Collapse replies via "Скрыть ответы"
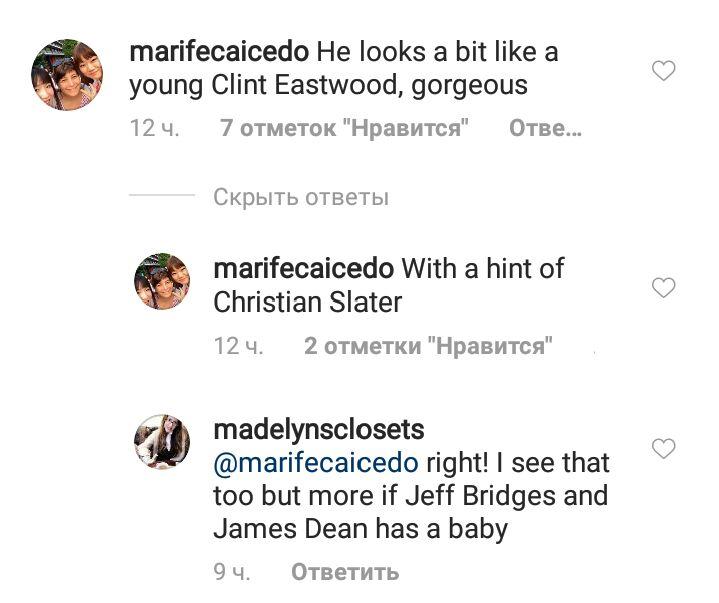The image size is (719, 603). click(x=300, y=197)
